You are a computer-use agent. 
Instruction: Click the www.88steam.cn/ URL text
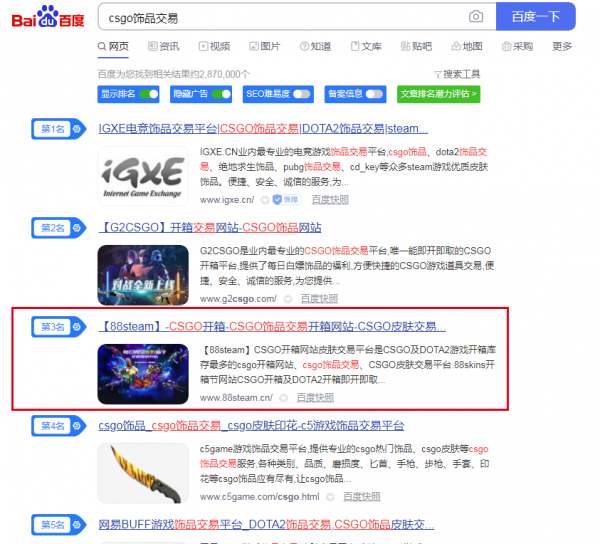236,398
